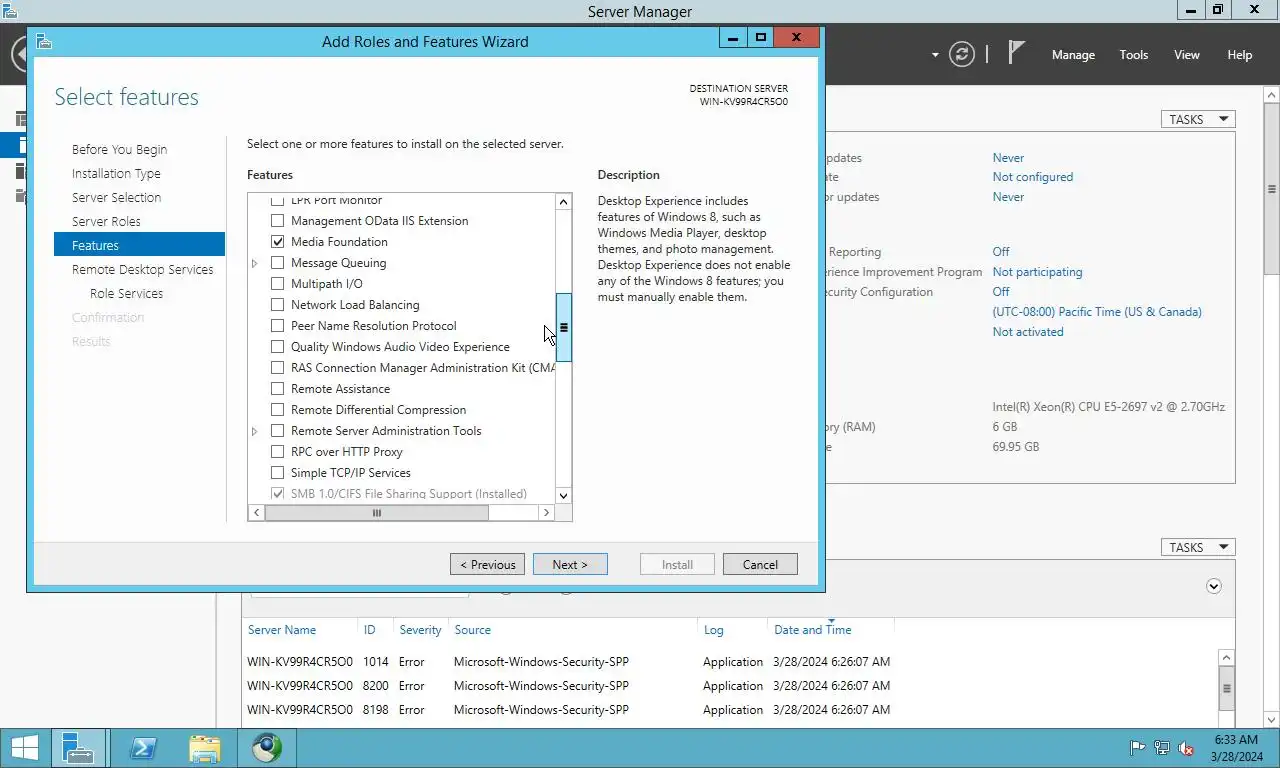The image size is (1280, 768).
Task: Uncheck the Media Foundation checkbox
Action: pos(278,242)
